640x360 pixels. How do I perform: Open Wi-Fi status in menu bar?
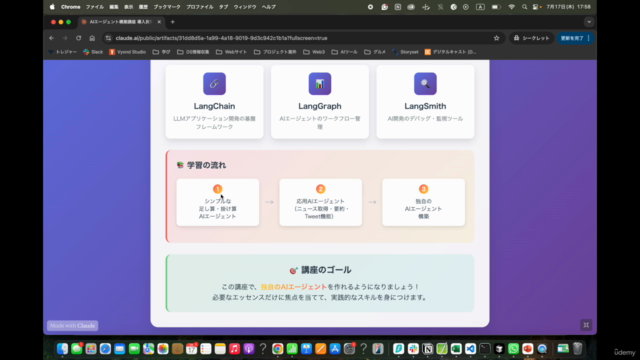click(511, 7)
